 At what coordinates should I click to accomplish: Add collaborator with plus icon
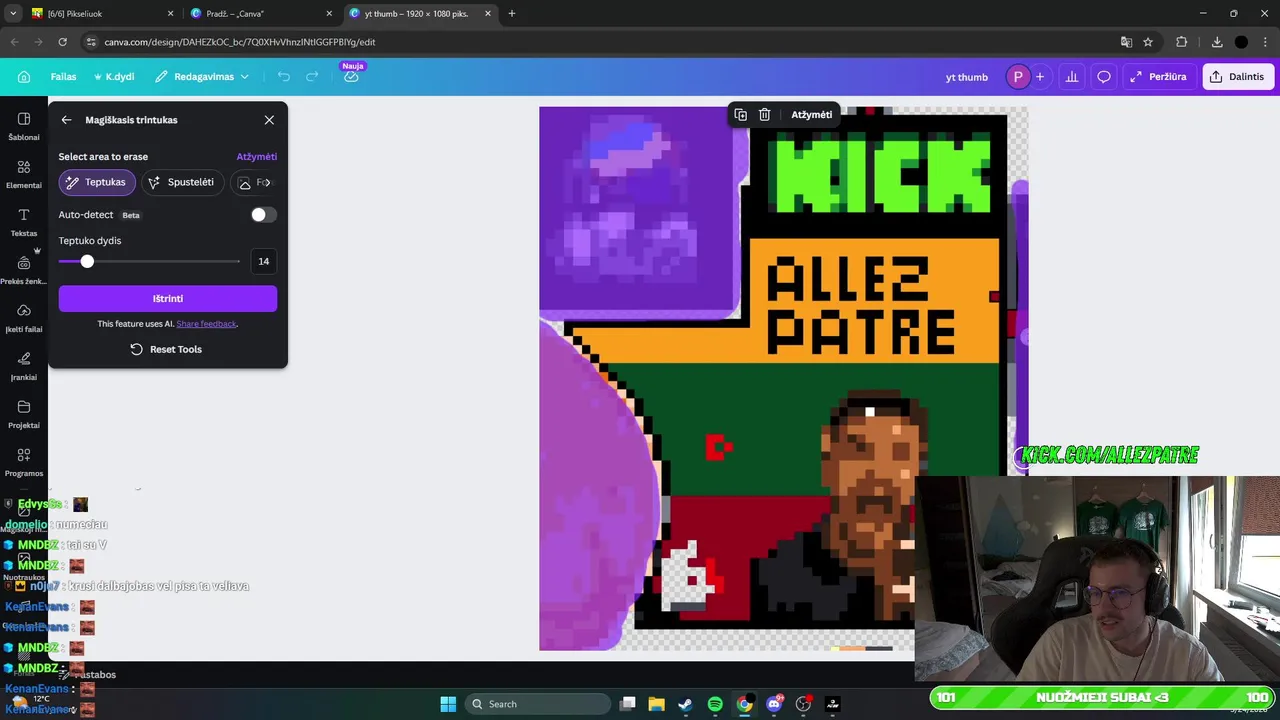[x=1040, y=77]
